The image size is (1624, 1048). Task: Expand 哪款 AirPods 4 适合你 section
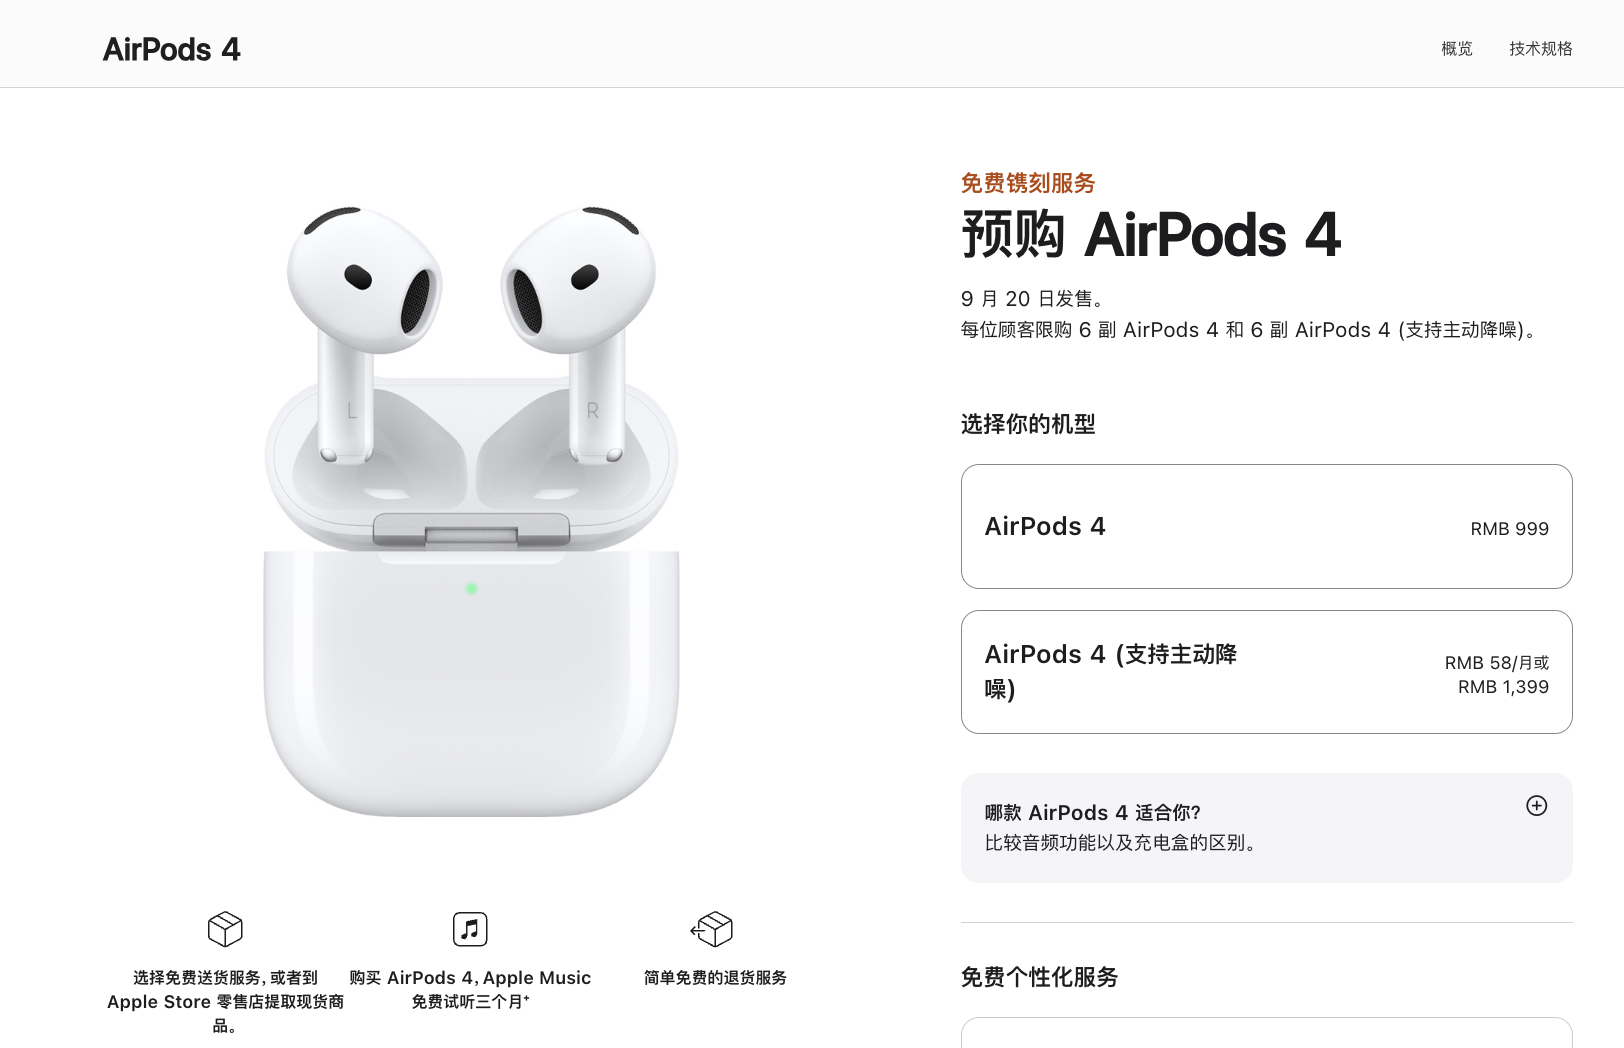(1266, 828)
